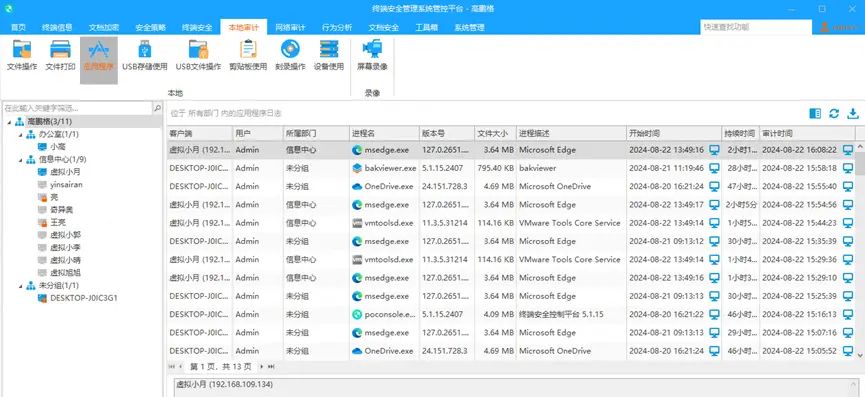This screenshot has height=397, width=865.
Task: Export logs with the download icon
Action: [853, 113]
